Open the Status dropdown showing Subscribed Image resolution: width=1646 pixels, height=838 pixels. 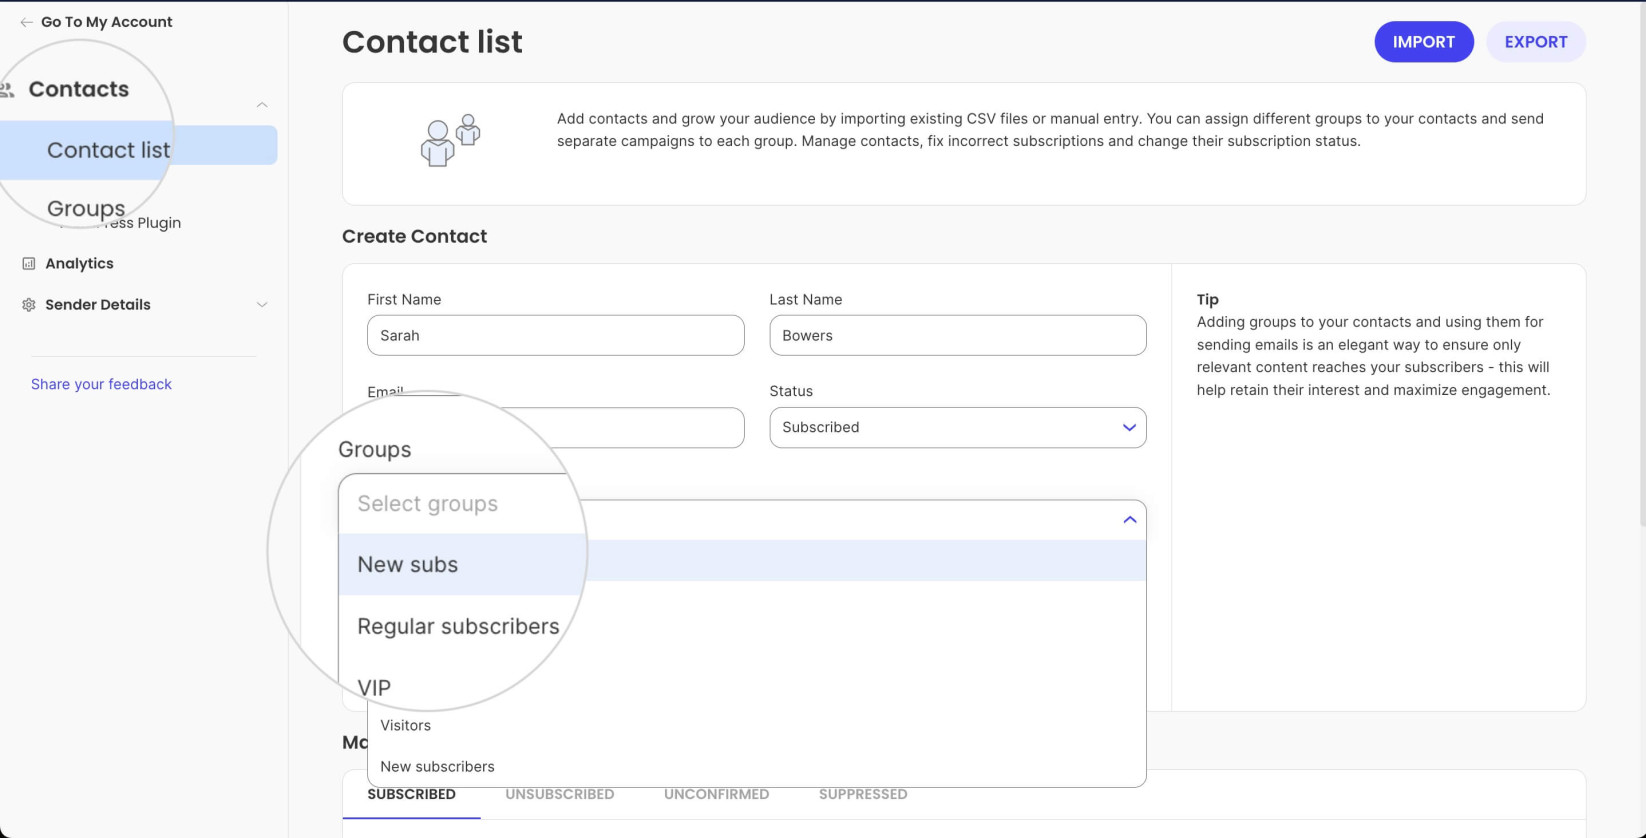[958, 428]
